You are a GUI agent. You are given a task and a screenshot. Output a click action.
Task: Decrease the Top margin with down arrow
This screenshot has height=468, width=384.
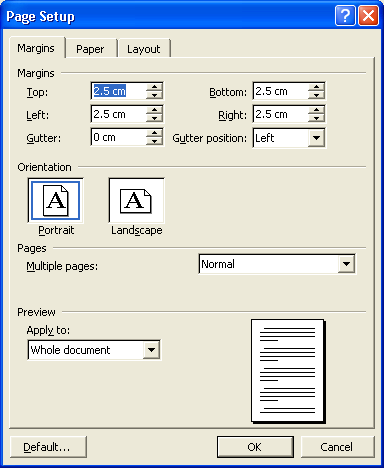pos(154,95)
